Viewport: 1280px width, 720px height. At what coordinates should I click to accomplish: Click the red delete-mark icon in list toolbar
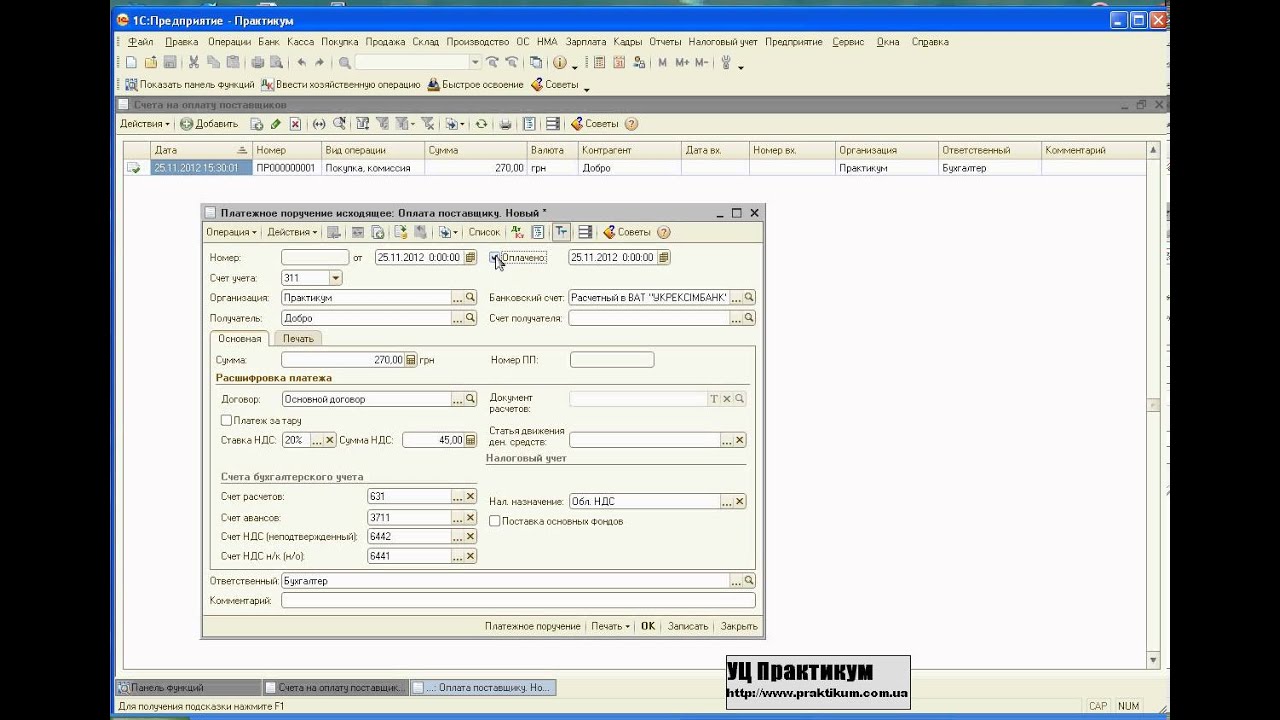pyautogui.click(x=295, y=124)
